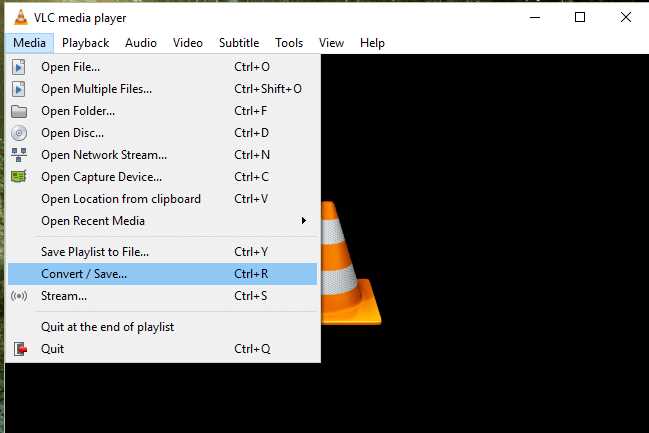
Task: Click the Ctrl+Shift+O shortcut text
Action: [x=268, y=89]
